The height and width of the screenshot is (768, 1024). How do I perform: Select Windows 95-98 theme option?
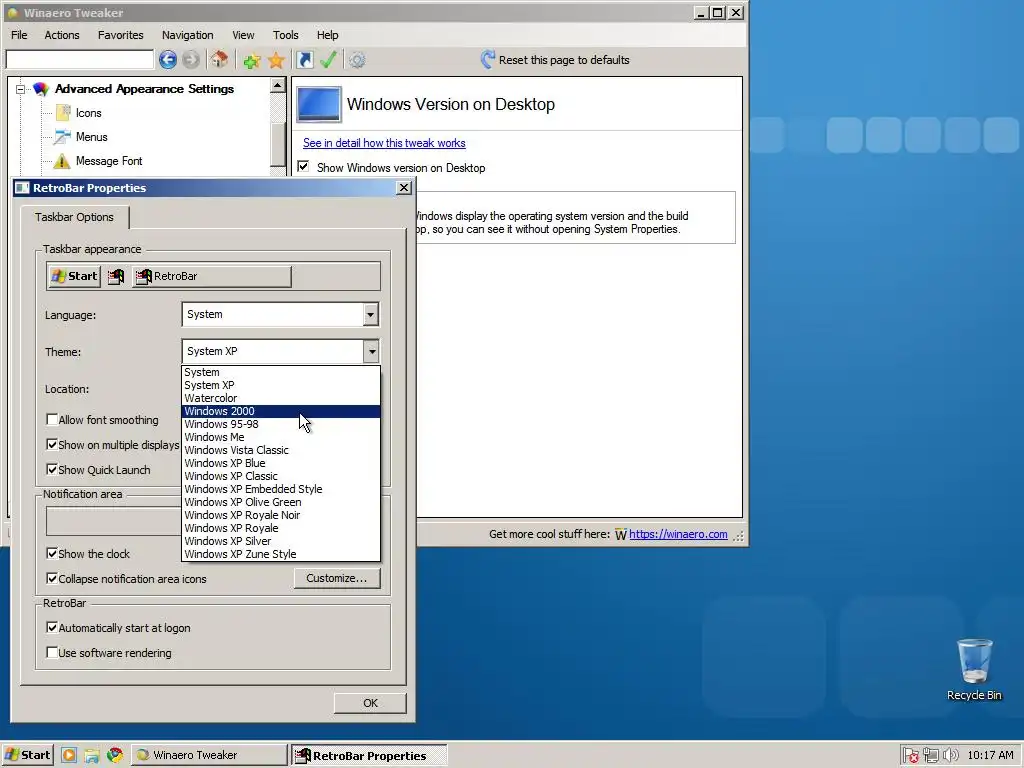click(x=281, y=424)
